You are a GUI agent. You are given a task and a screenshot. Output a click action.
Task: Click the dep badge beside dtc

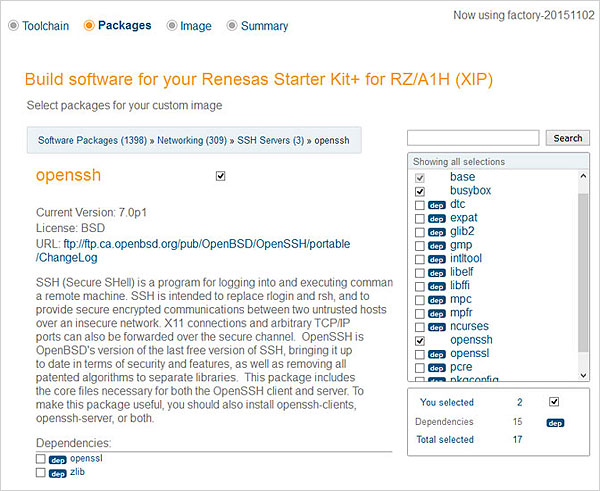tap(437, 206)
